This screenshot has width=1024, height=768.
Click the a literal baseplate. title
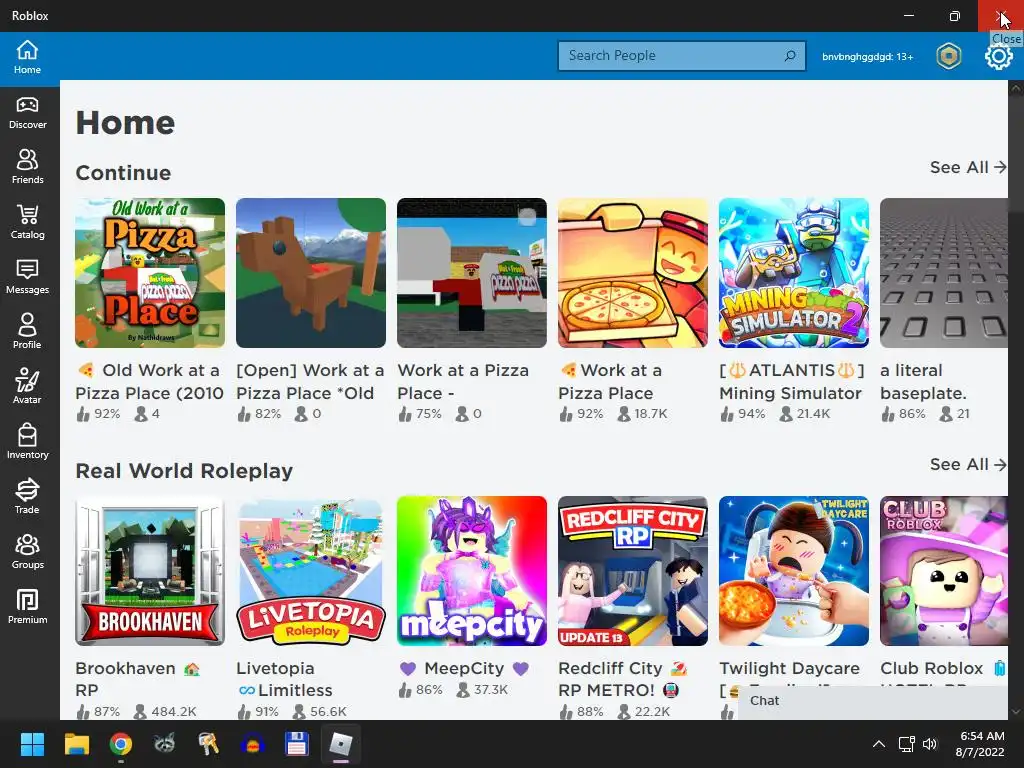923,381
